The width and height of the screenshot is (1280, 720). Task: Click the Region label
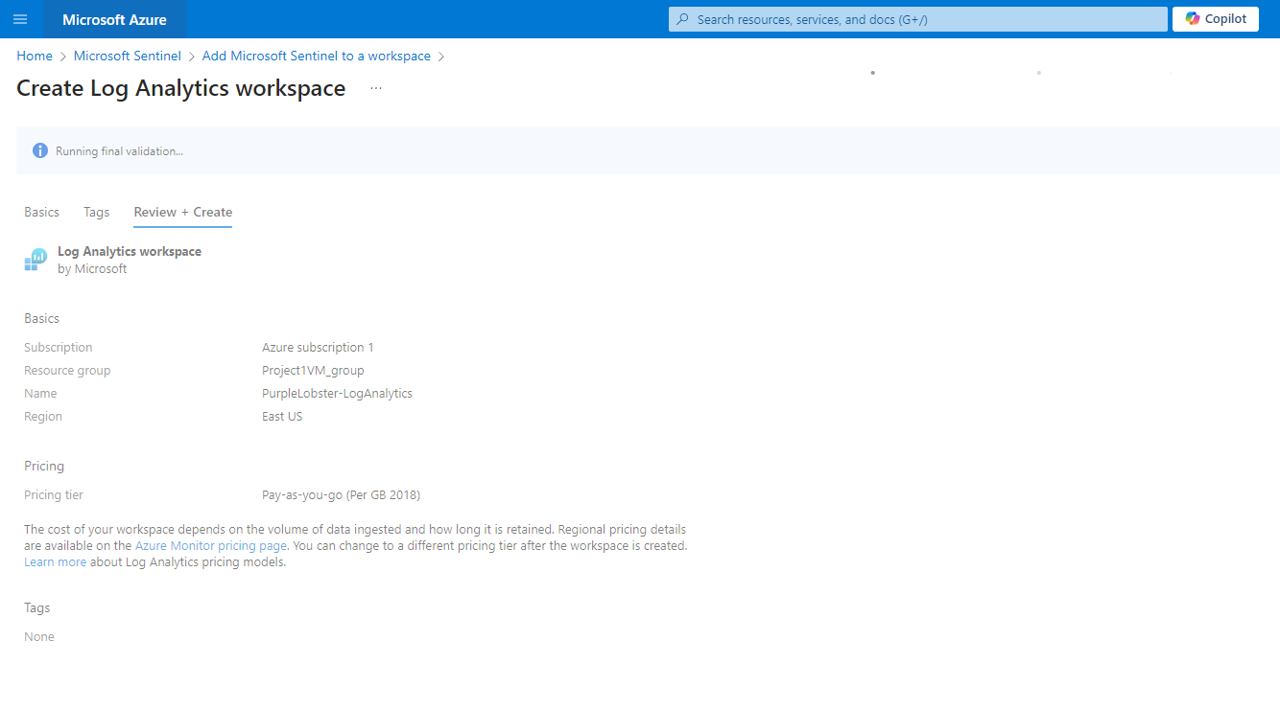[43, 416]
